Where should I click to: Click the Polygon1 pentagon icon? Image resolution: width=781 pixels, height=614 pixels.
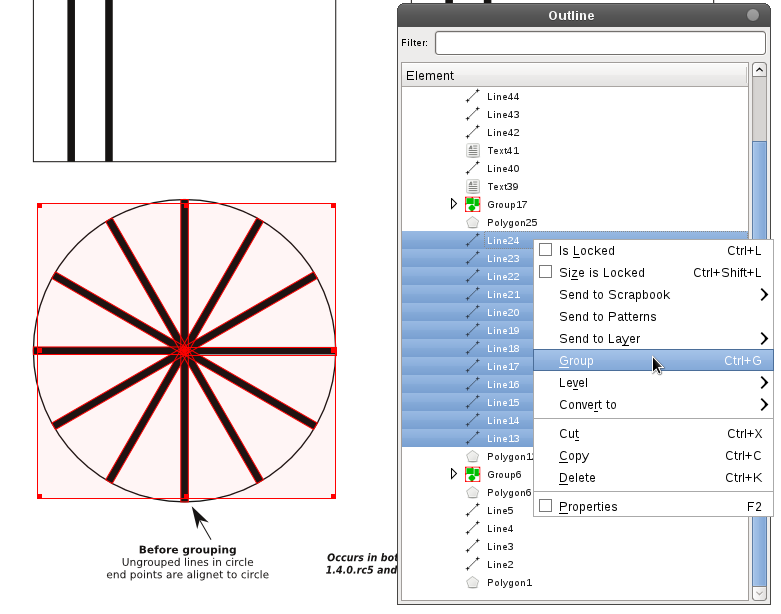[x=473, y=582]
